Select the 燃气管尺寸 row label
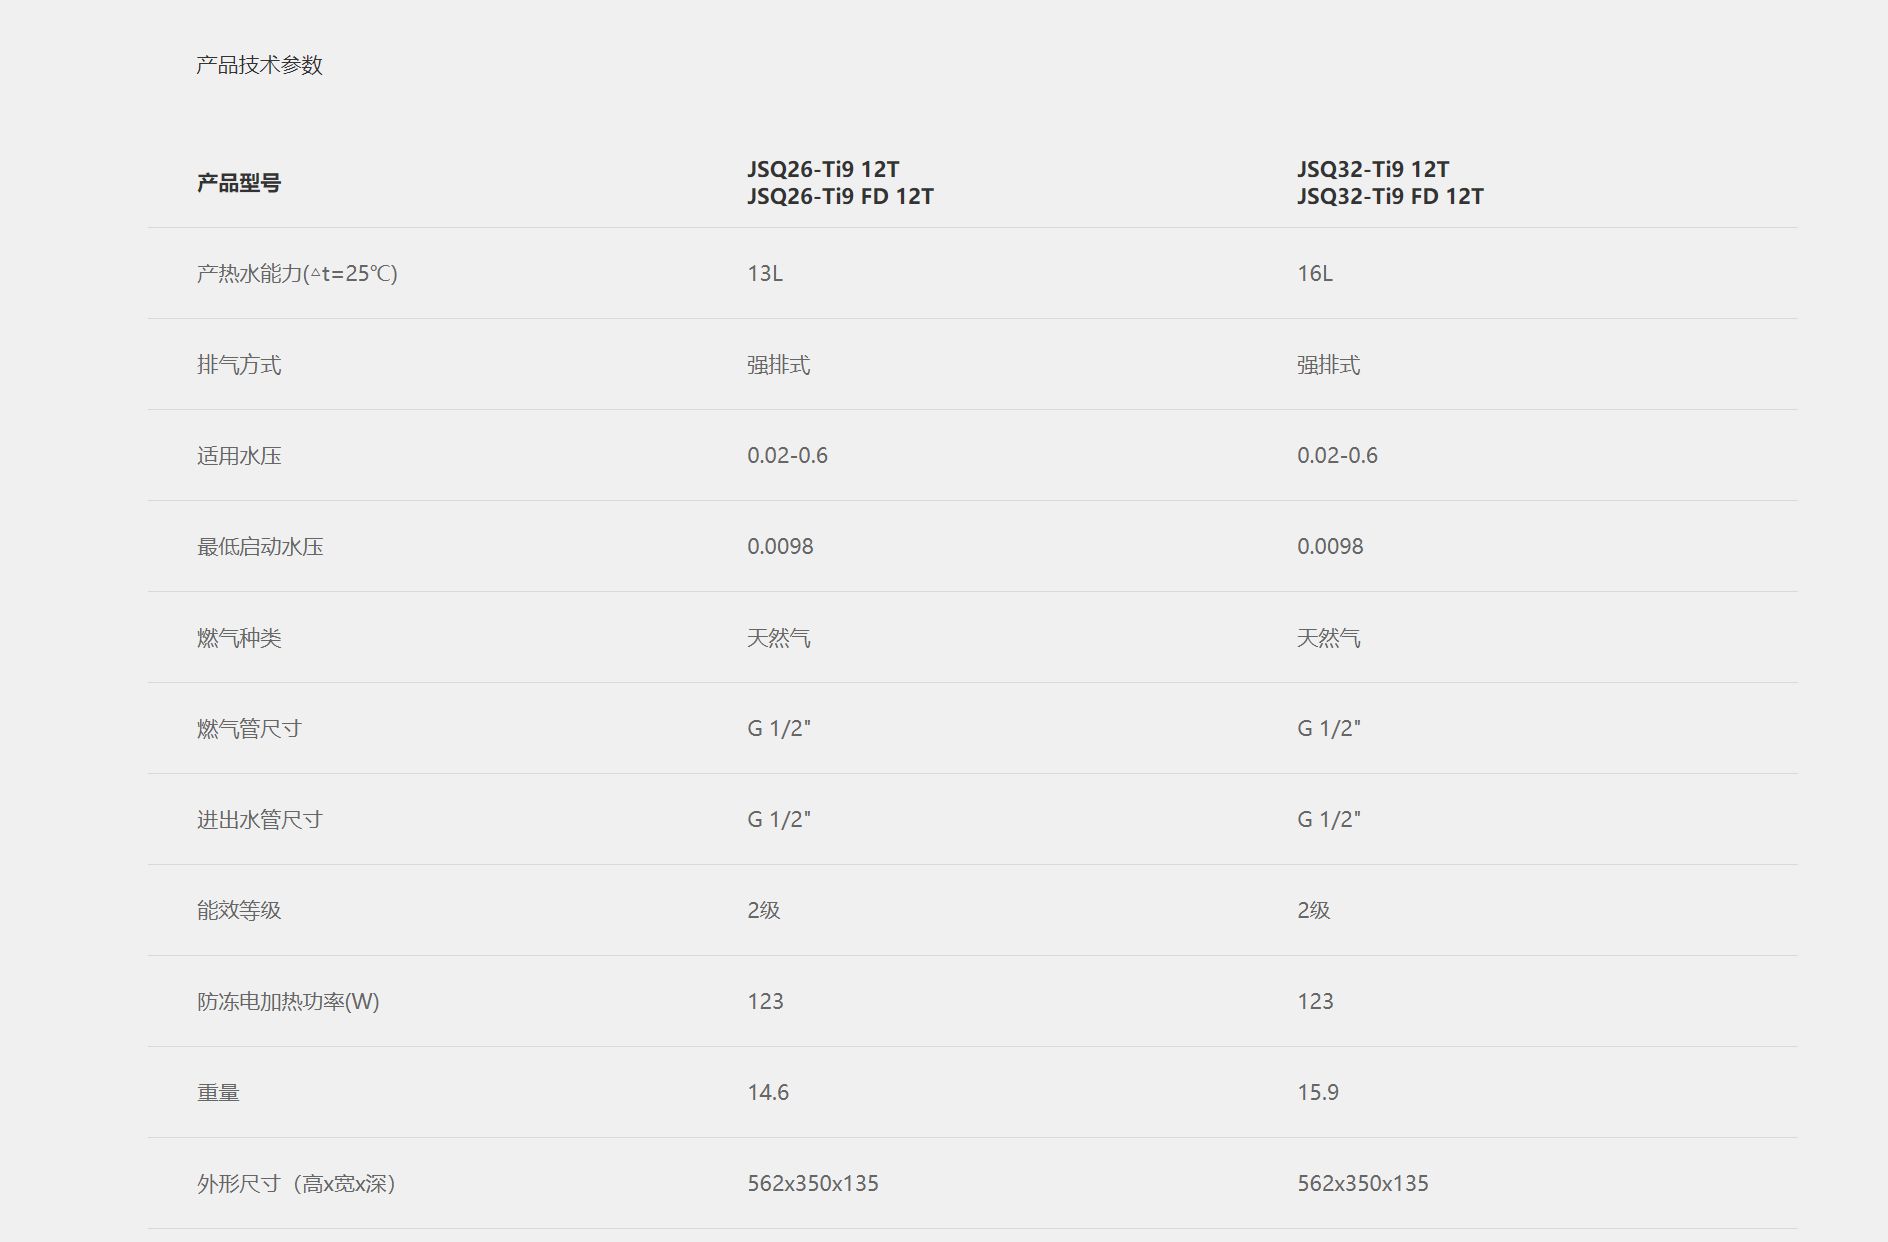 [249, 729]
